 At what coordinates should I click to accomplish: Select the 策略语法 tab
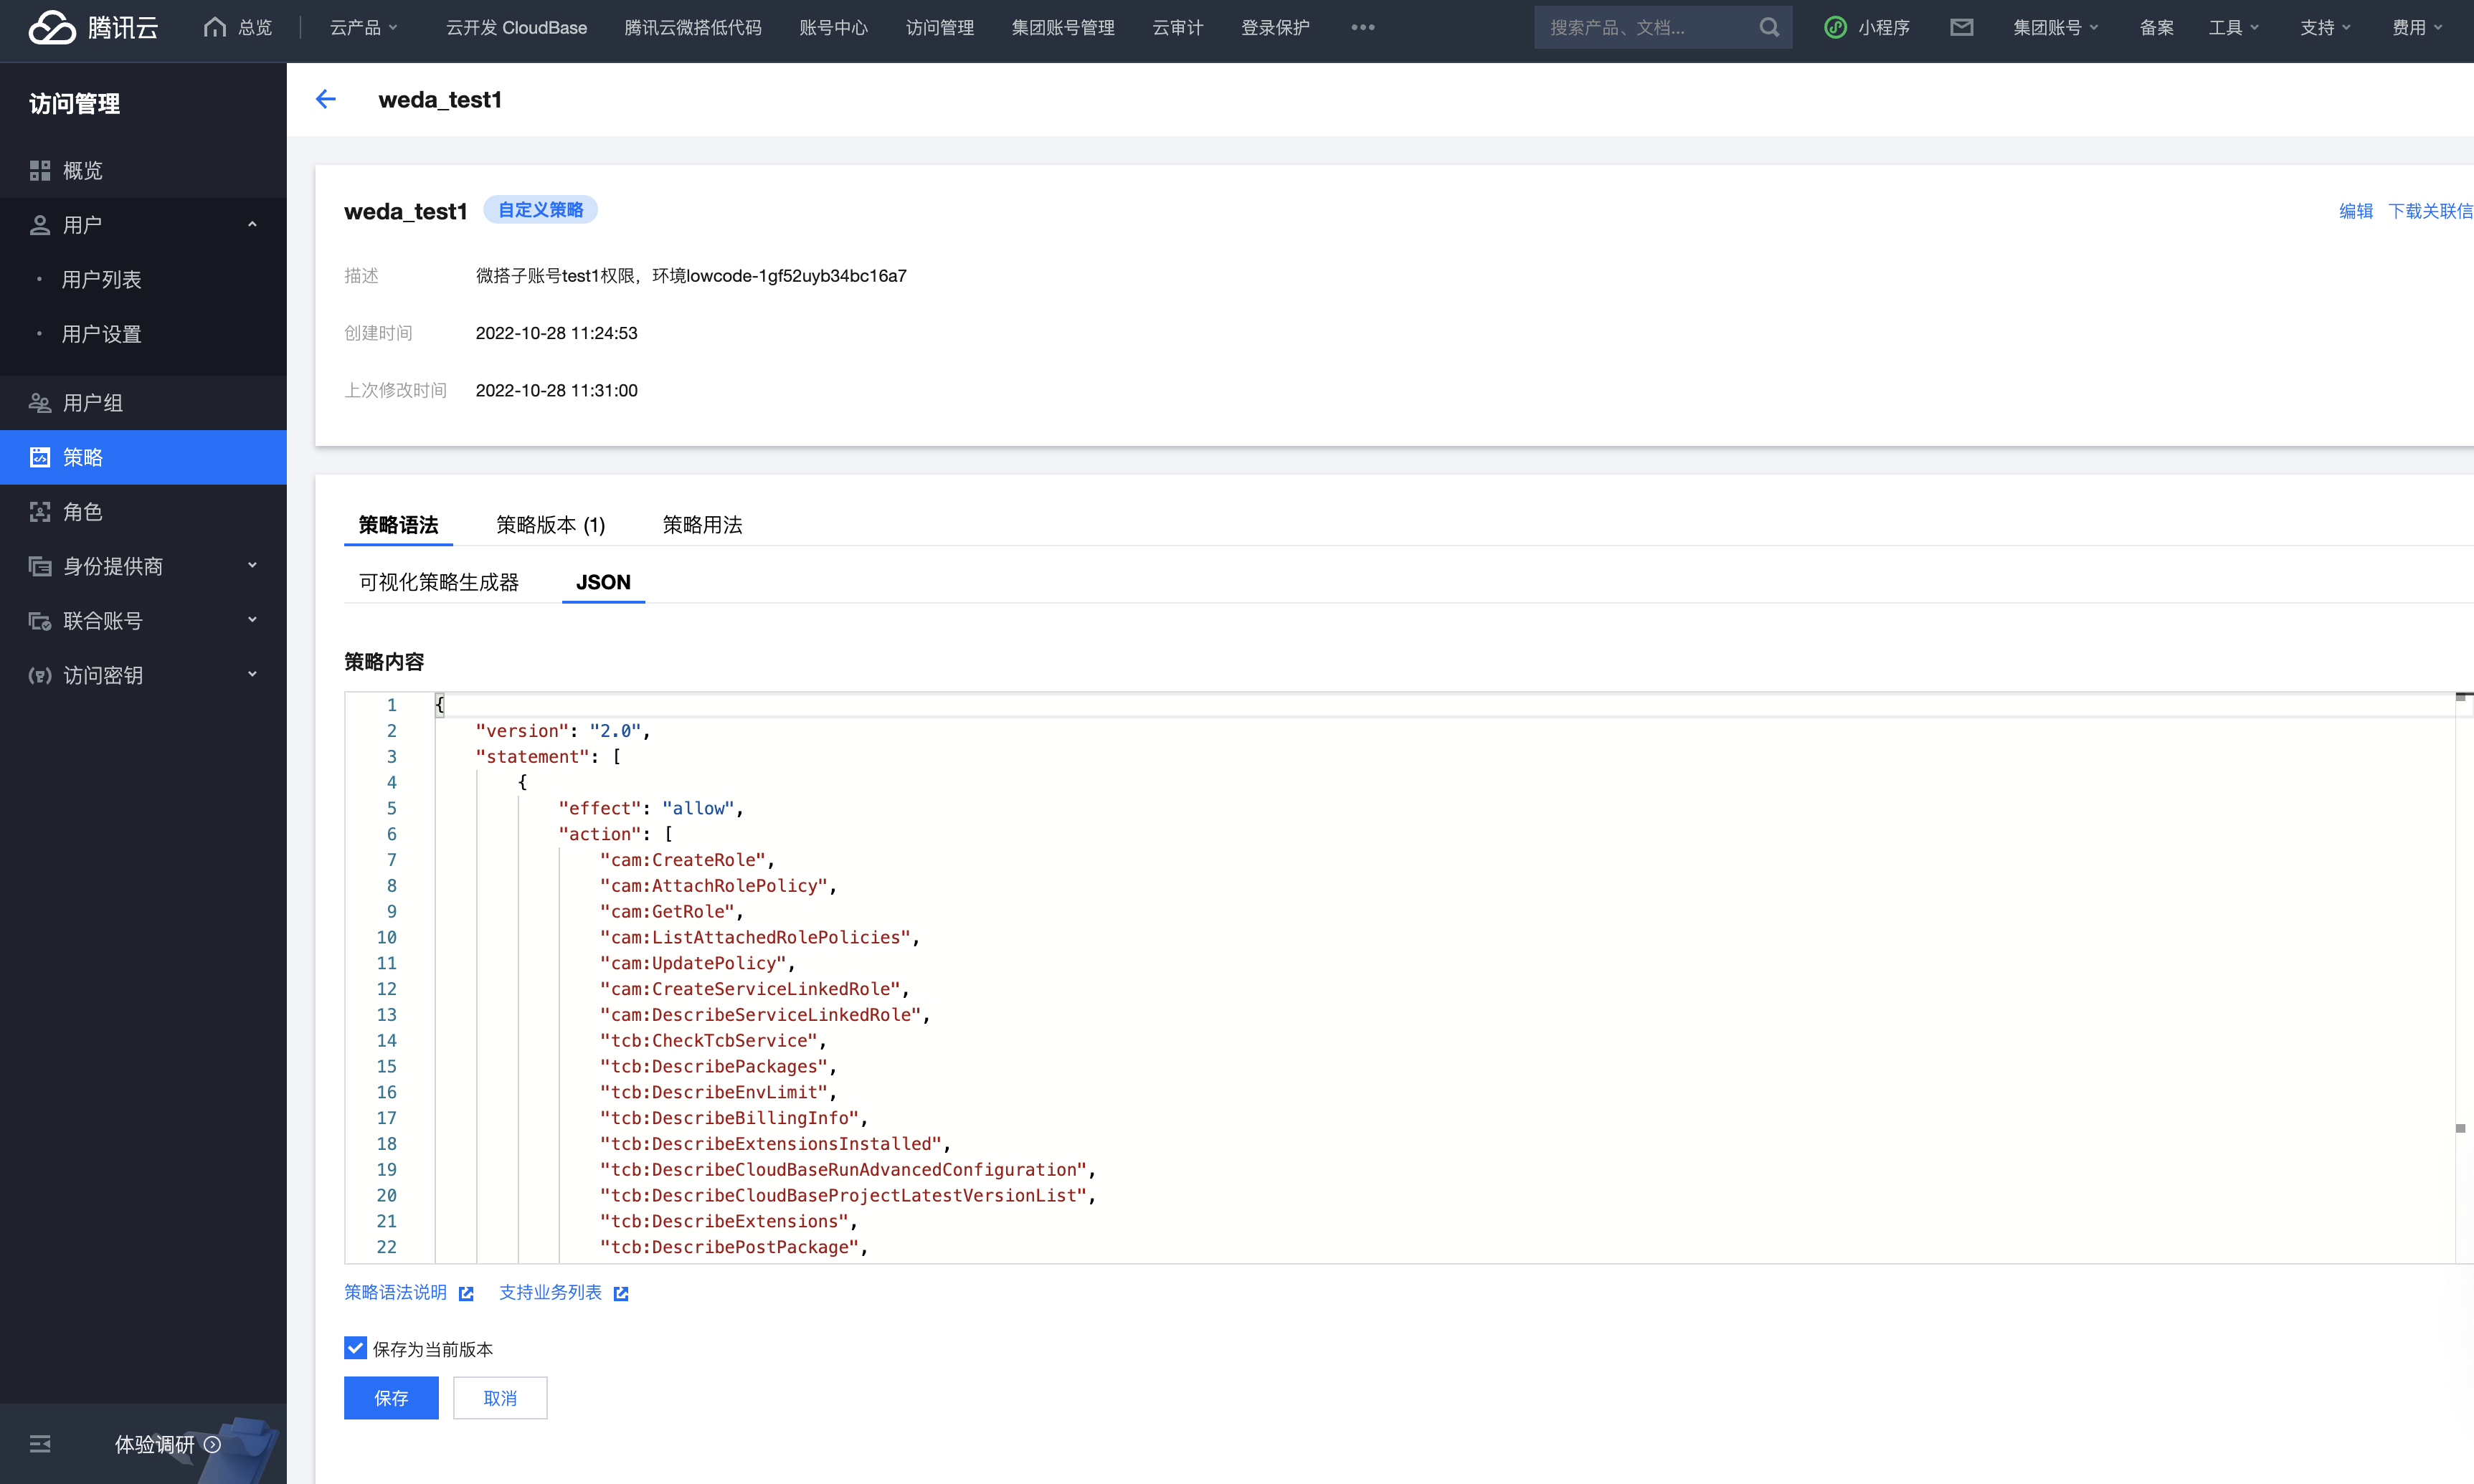coord(398,525)
